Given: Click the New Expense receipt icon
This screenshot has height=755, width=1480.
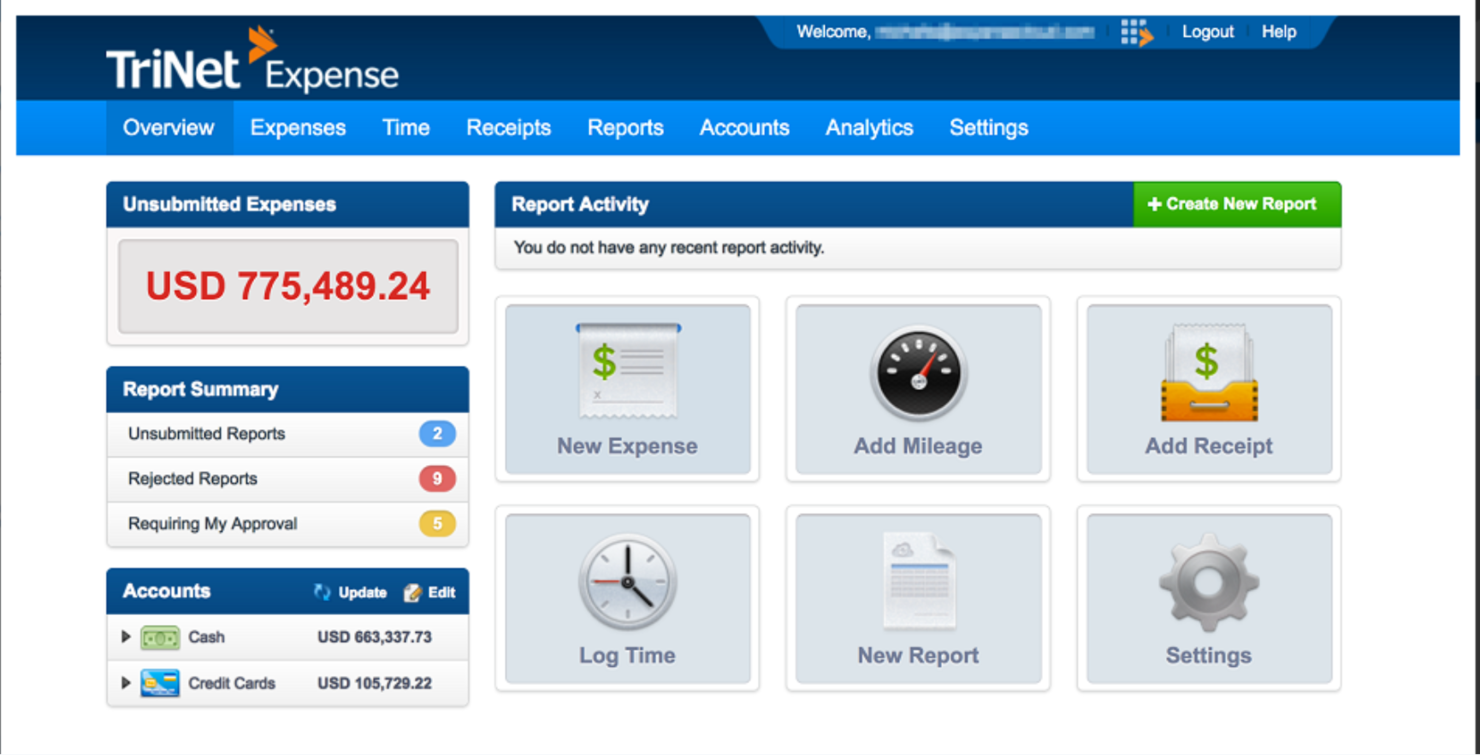Looking at the screenshot, I should 628,369.
